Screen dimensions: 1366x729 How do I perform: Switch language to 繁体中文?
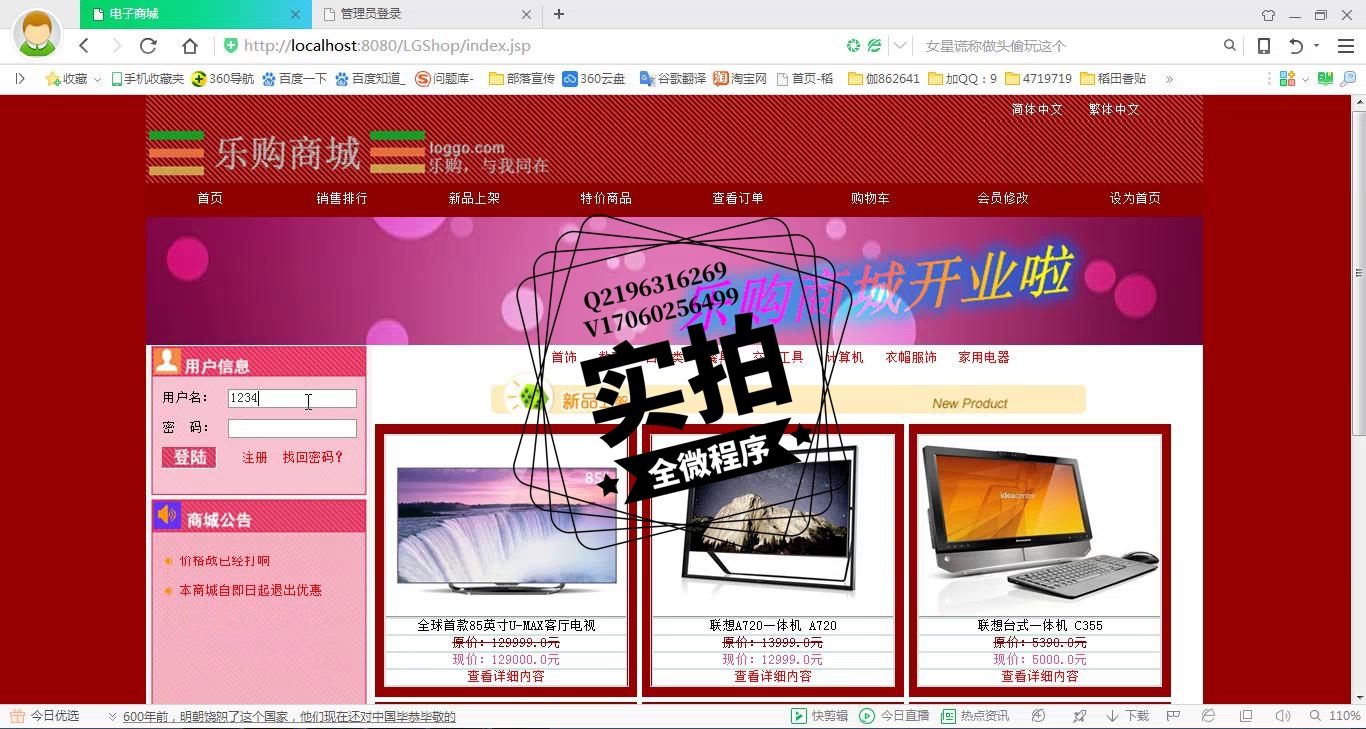tap(1114, 109)
